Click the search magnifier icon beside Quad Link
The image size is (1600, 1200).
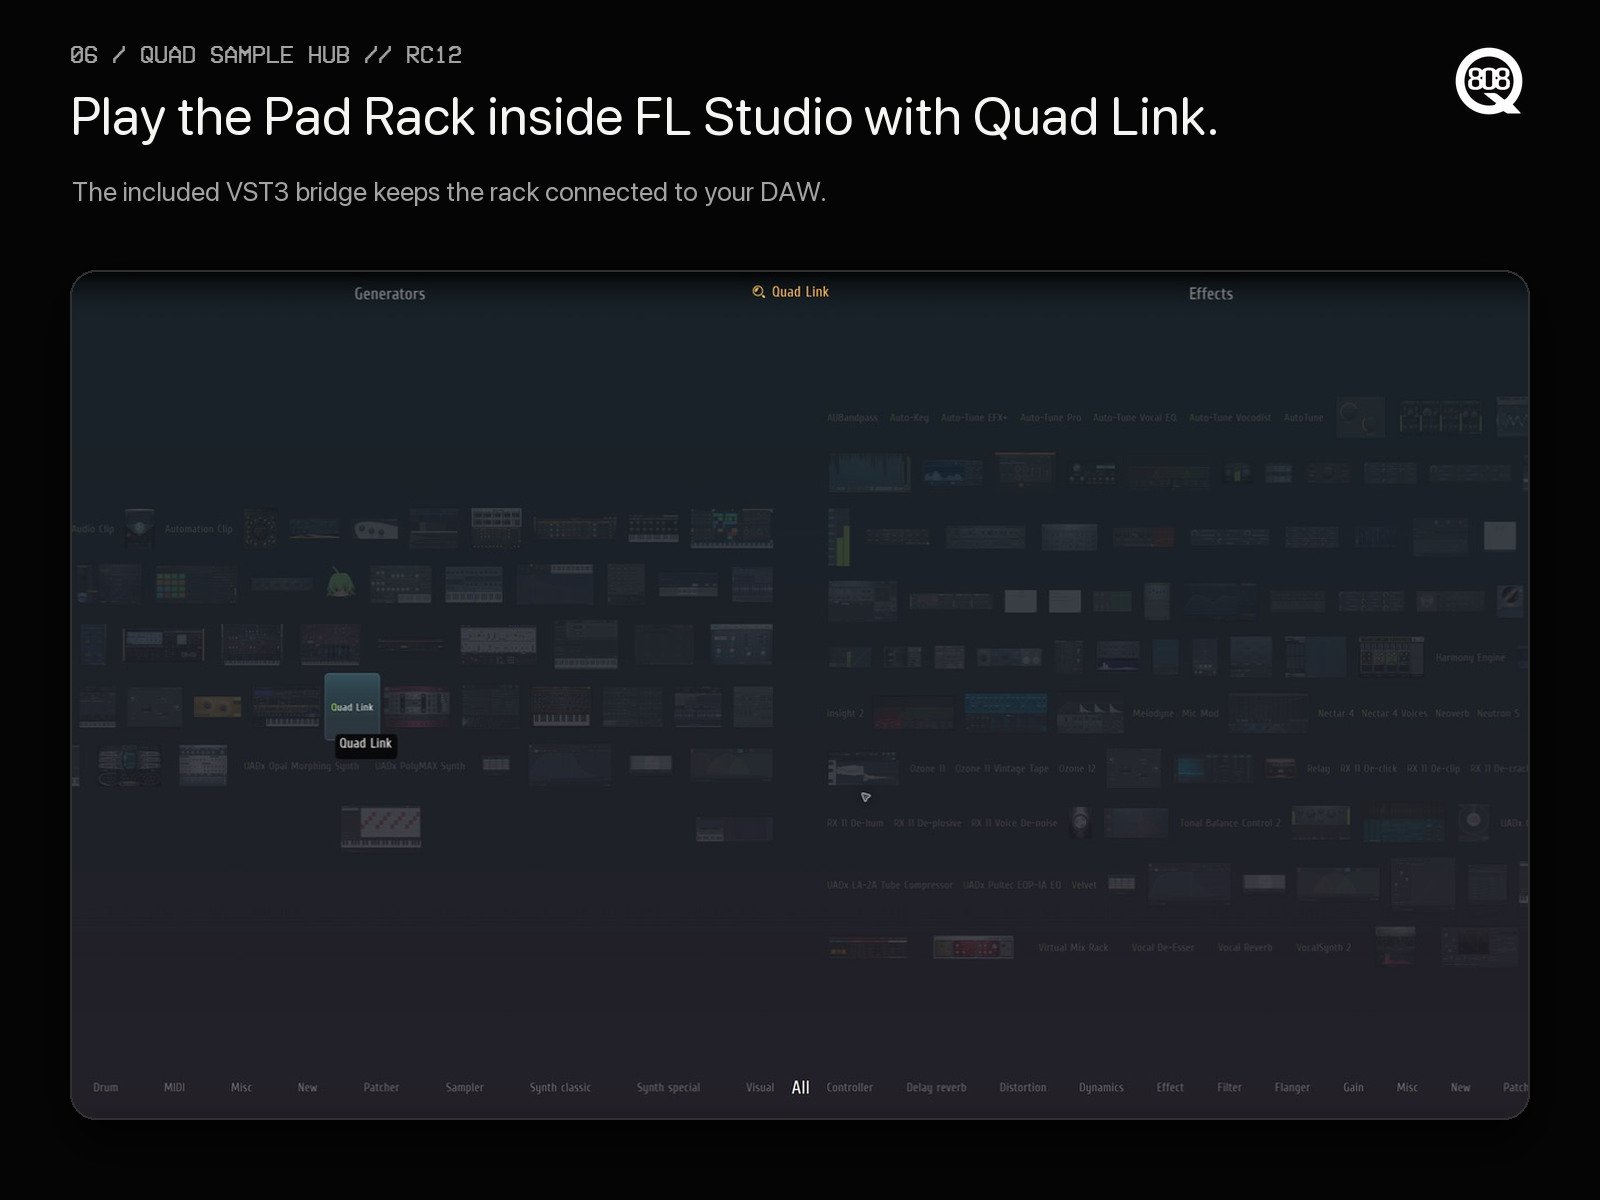(758, 292)
